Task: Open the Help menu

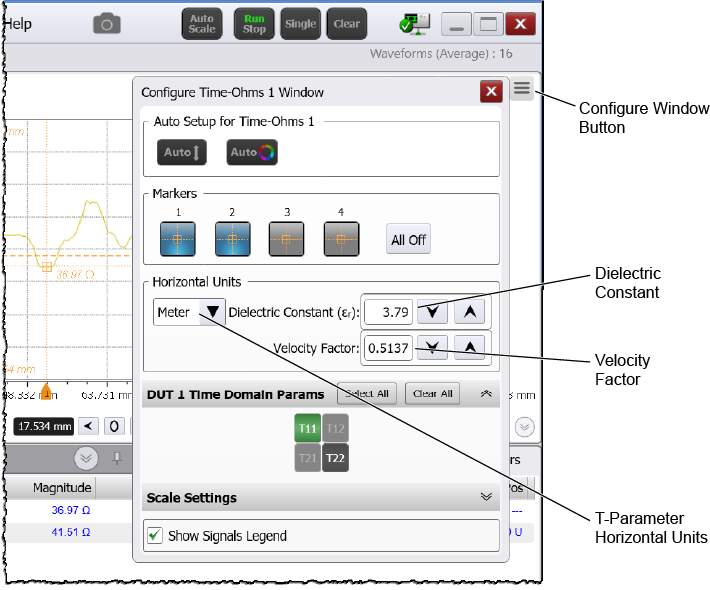Action: 17,24
